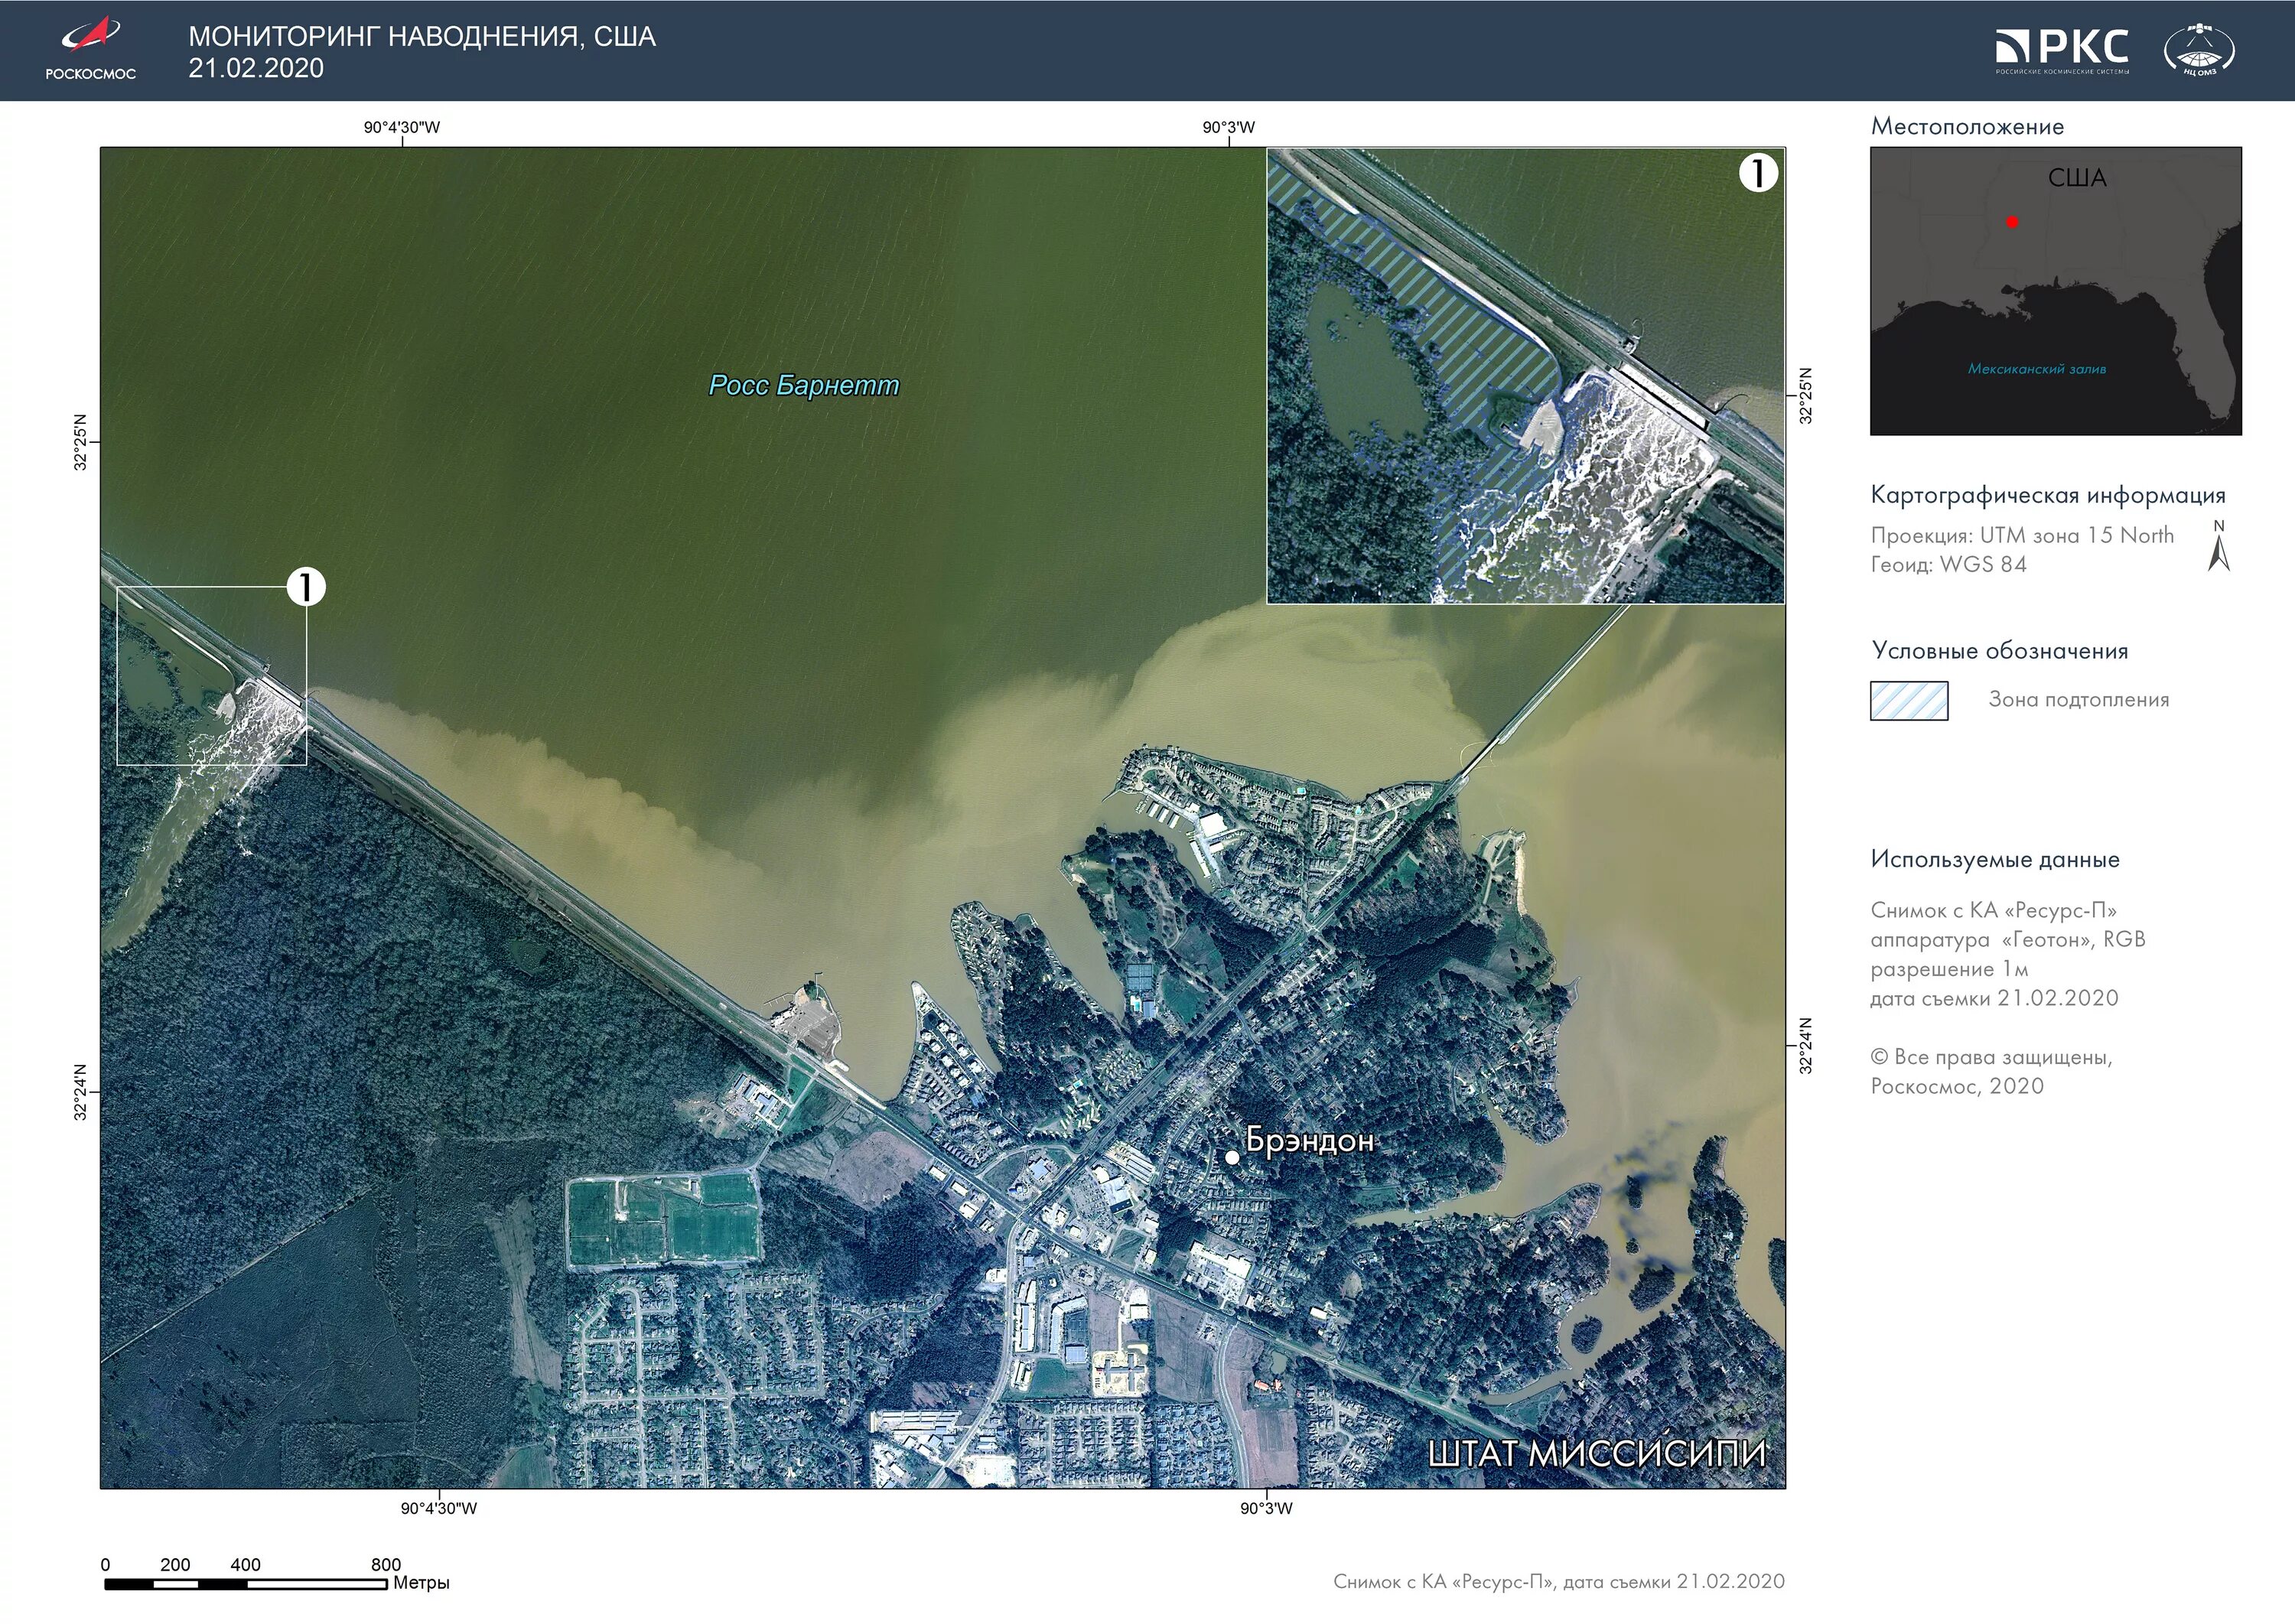This screenshot has width=2295, height=1624.
Task: Click the ШТАТ МИССИСИПИ label
Action: tap(1596, 1453)
